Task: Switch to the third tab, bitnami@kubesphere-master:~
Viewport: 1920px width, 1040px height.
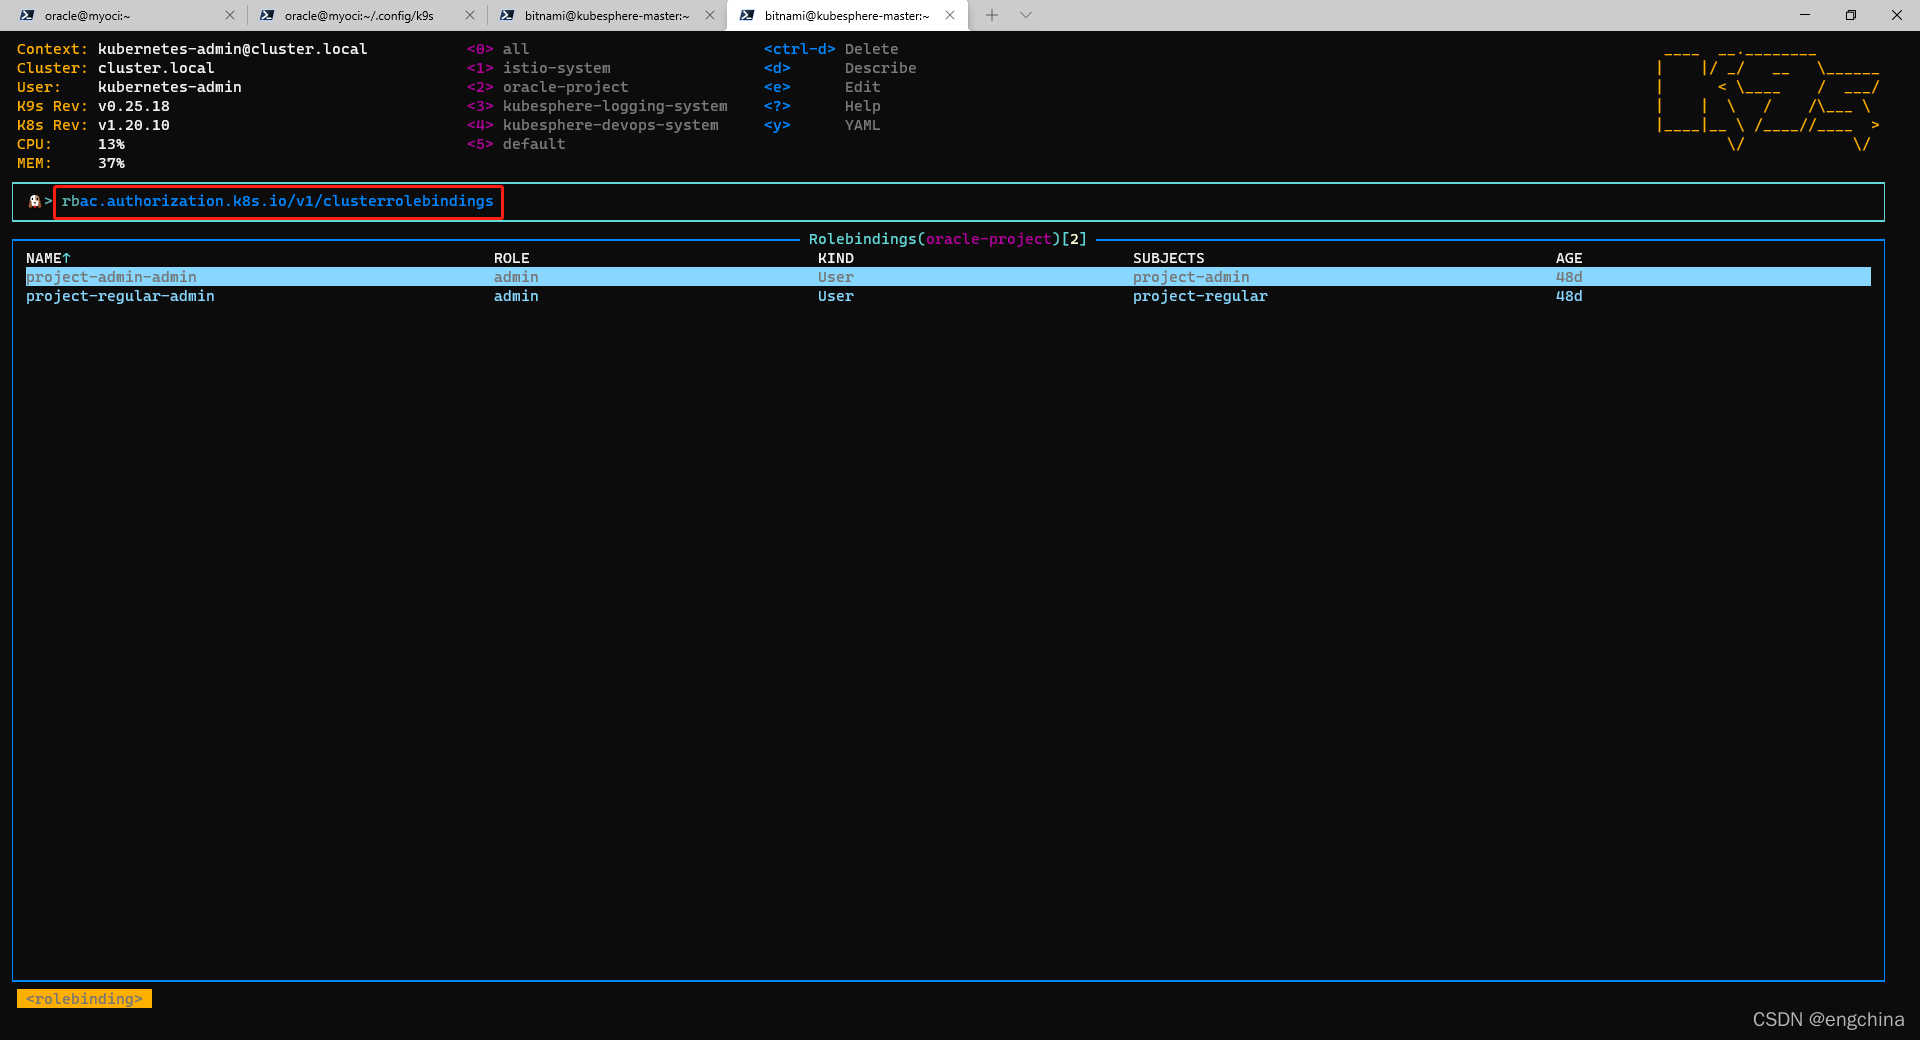Action: coord(606,15)
